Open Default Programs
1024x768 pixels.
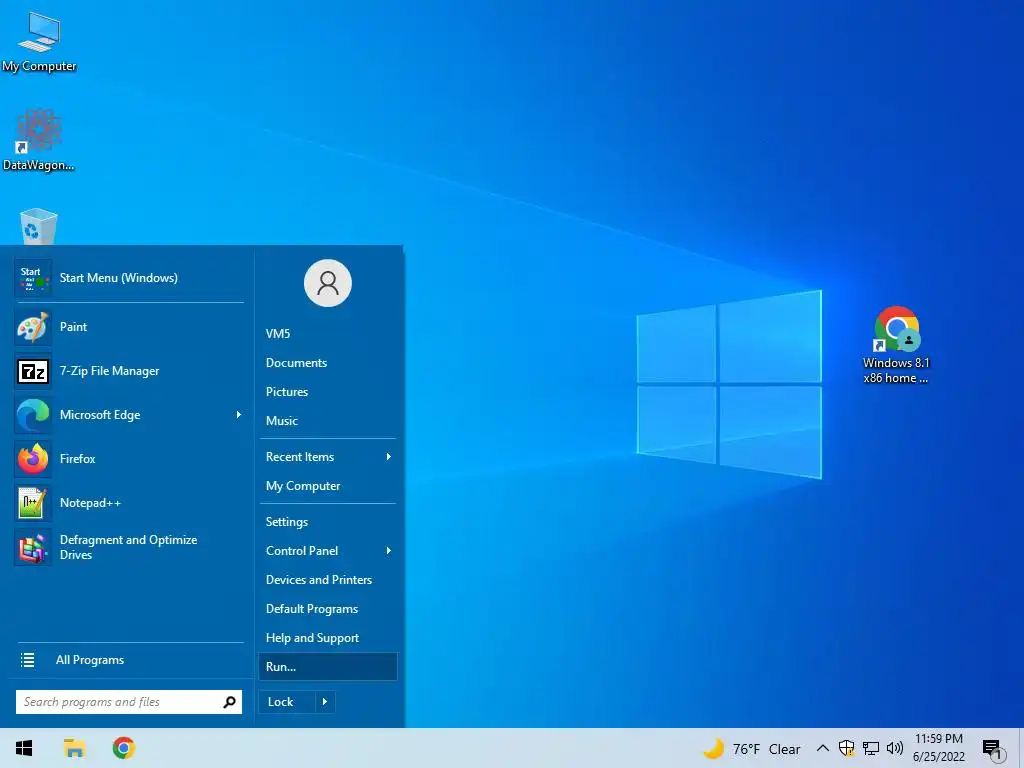pos(328,609)
